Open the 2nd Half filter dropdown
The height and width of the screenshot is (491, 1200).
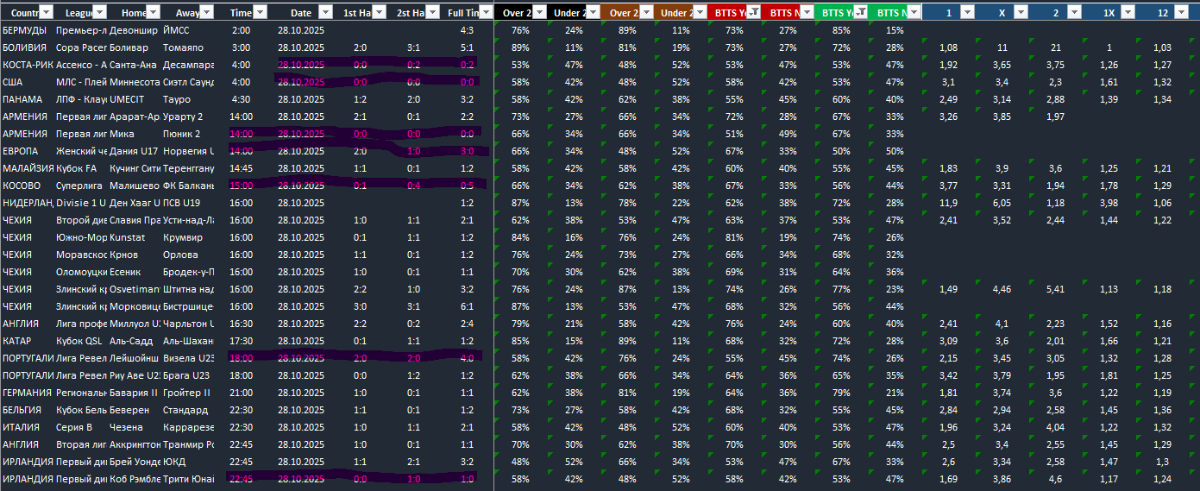tap(432, 12)
